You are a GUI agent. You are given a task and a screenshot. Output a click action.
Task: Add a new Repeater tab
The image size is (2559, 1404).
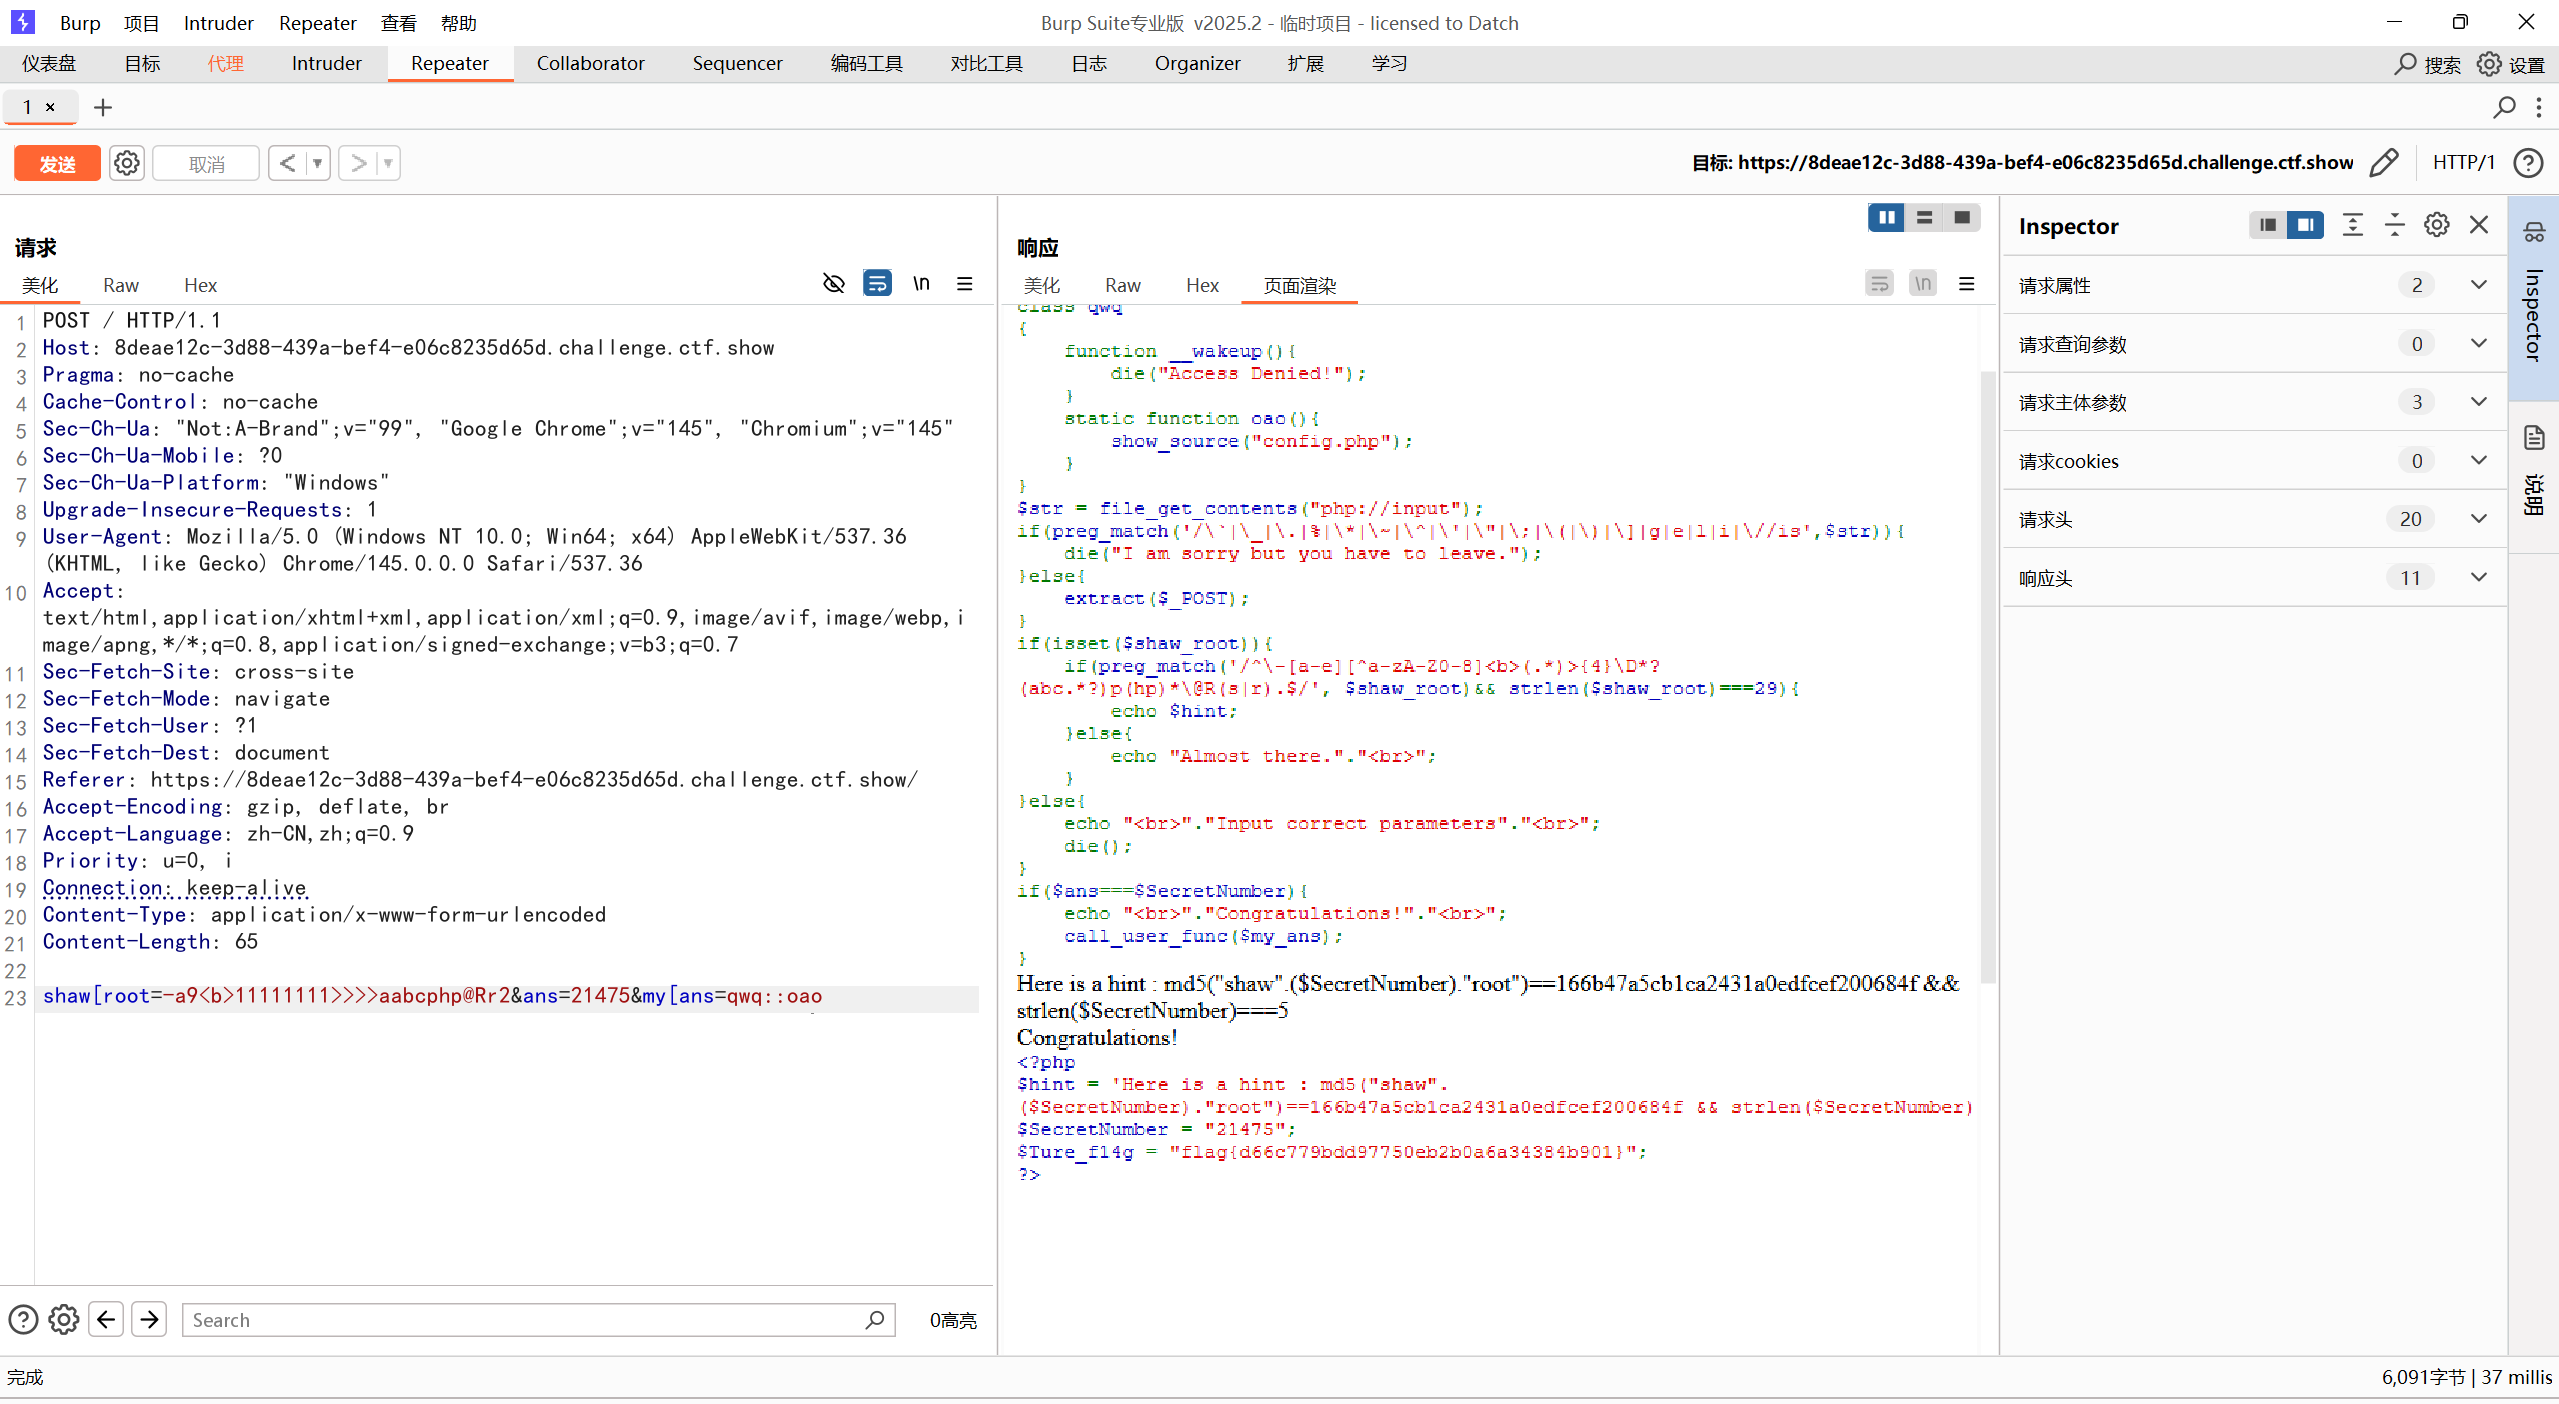pos(102,108)
